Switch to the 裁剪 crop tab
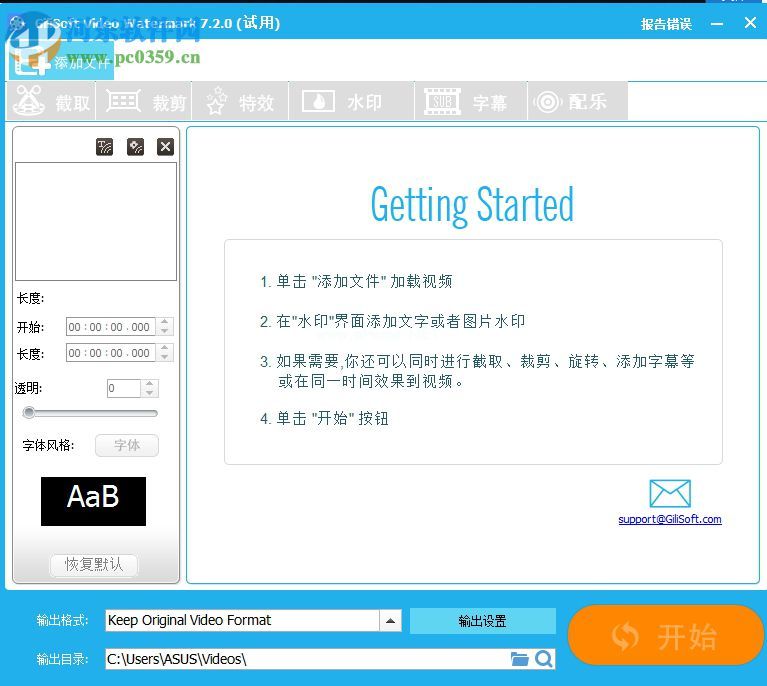 (x=147, y=102)
